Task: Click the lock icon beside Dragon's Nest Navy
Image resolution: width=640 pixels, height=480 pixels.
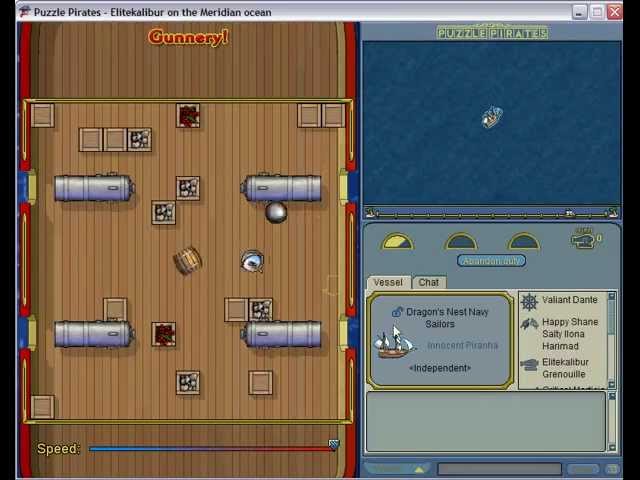Action: coord(397,312)
